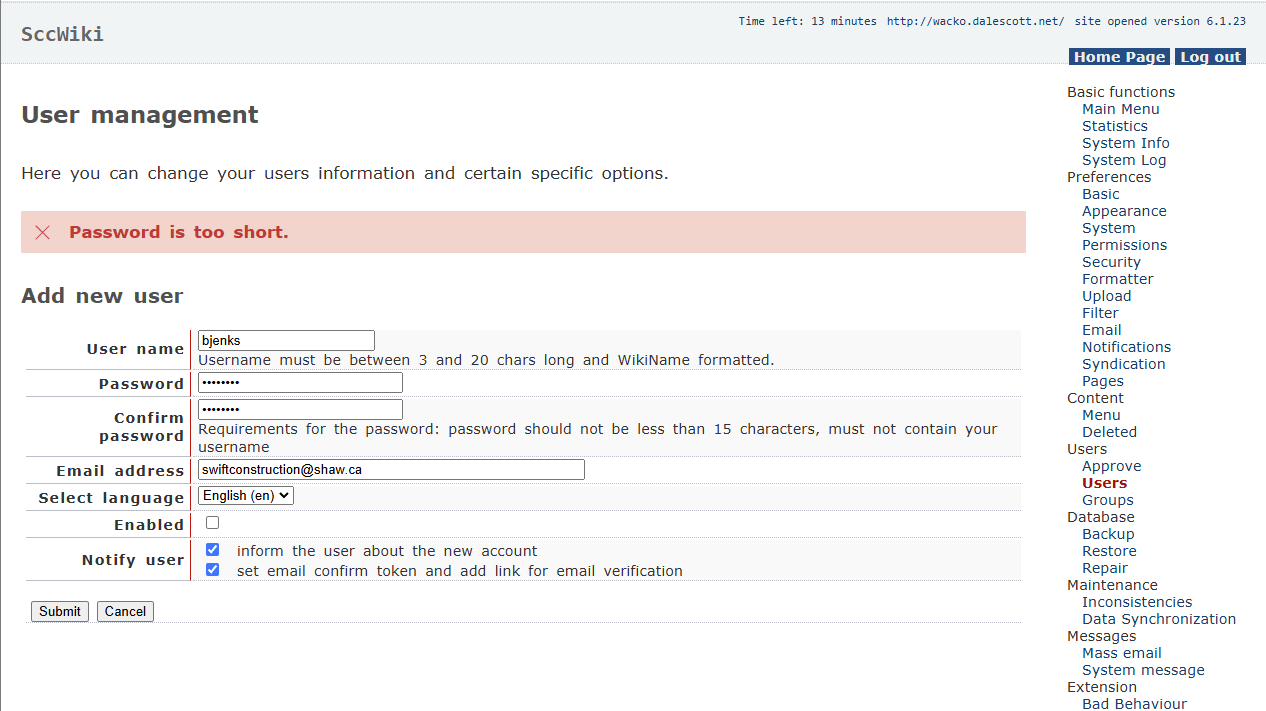Focus the Password field

300,383
